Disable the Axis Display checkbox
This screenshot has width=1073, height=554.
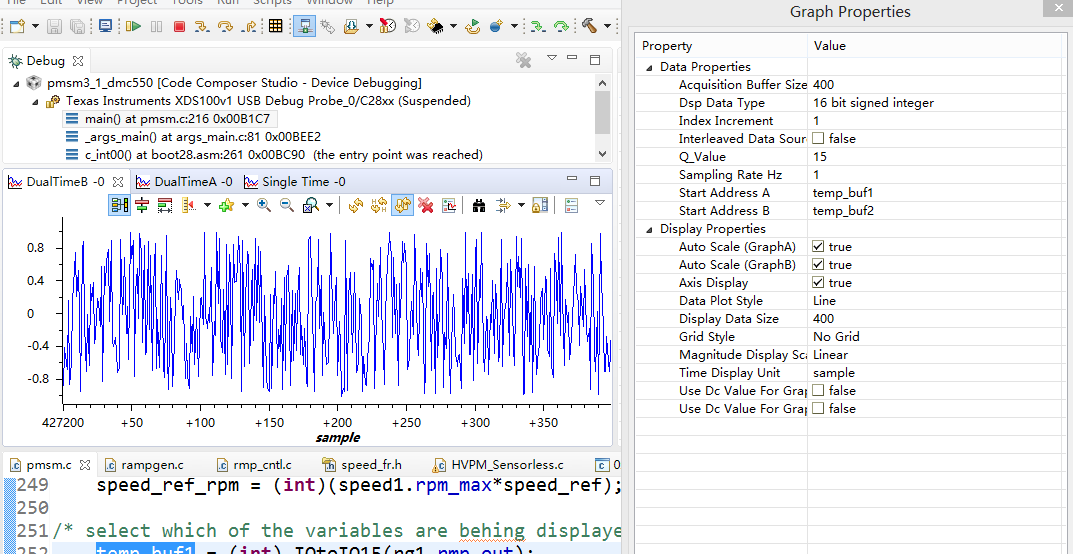pyautogui.click(x=818, y=283)
